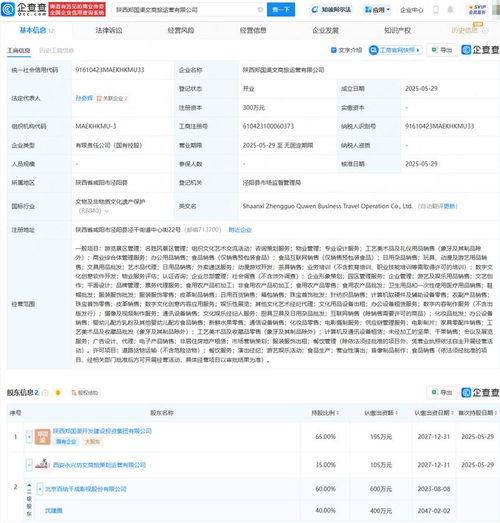Clear the company search box text
Screen dimensions: 500x523
[260, 10]
